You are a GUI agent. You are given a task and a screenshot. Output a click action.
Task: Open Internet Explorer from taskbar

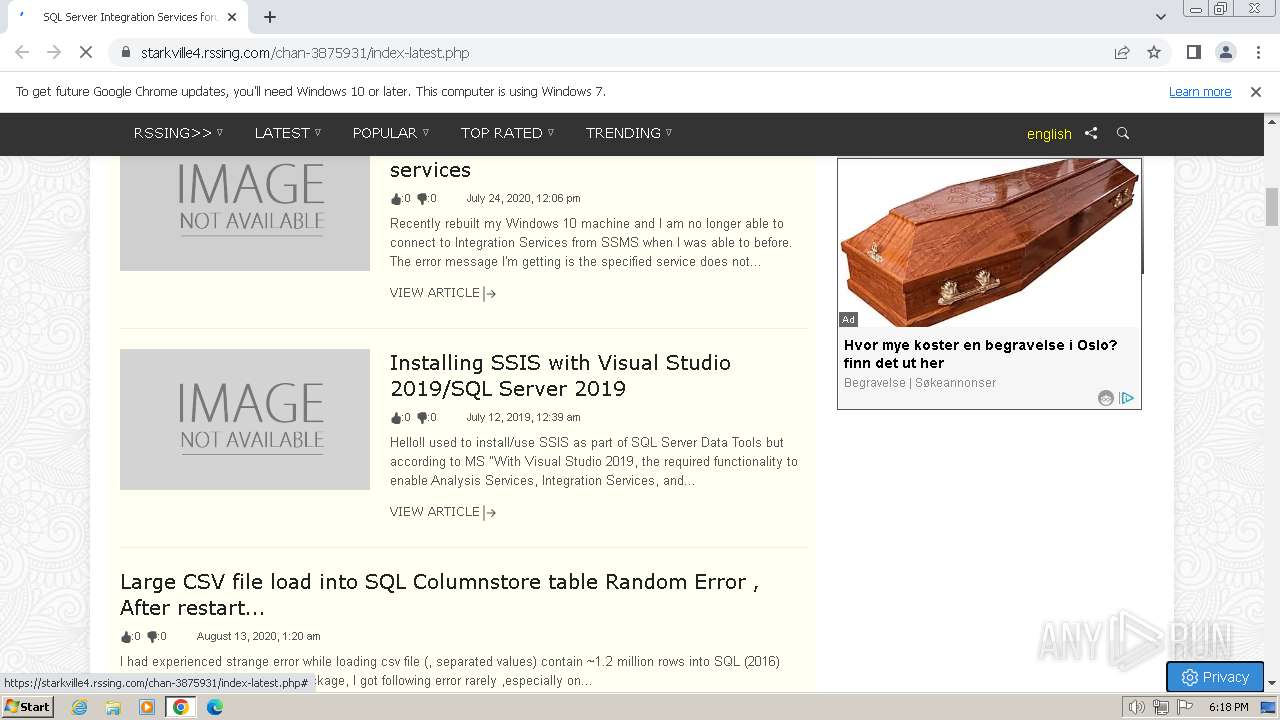pos(80,707)
